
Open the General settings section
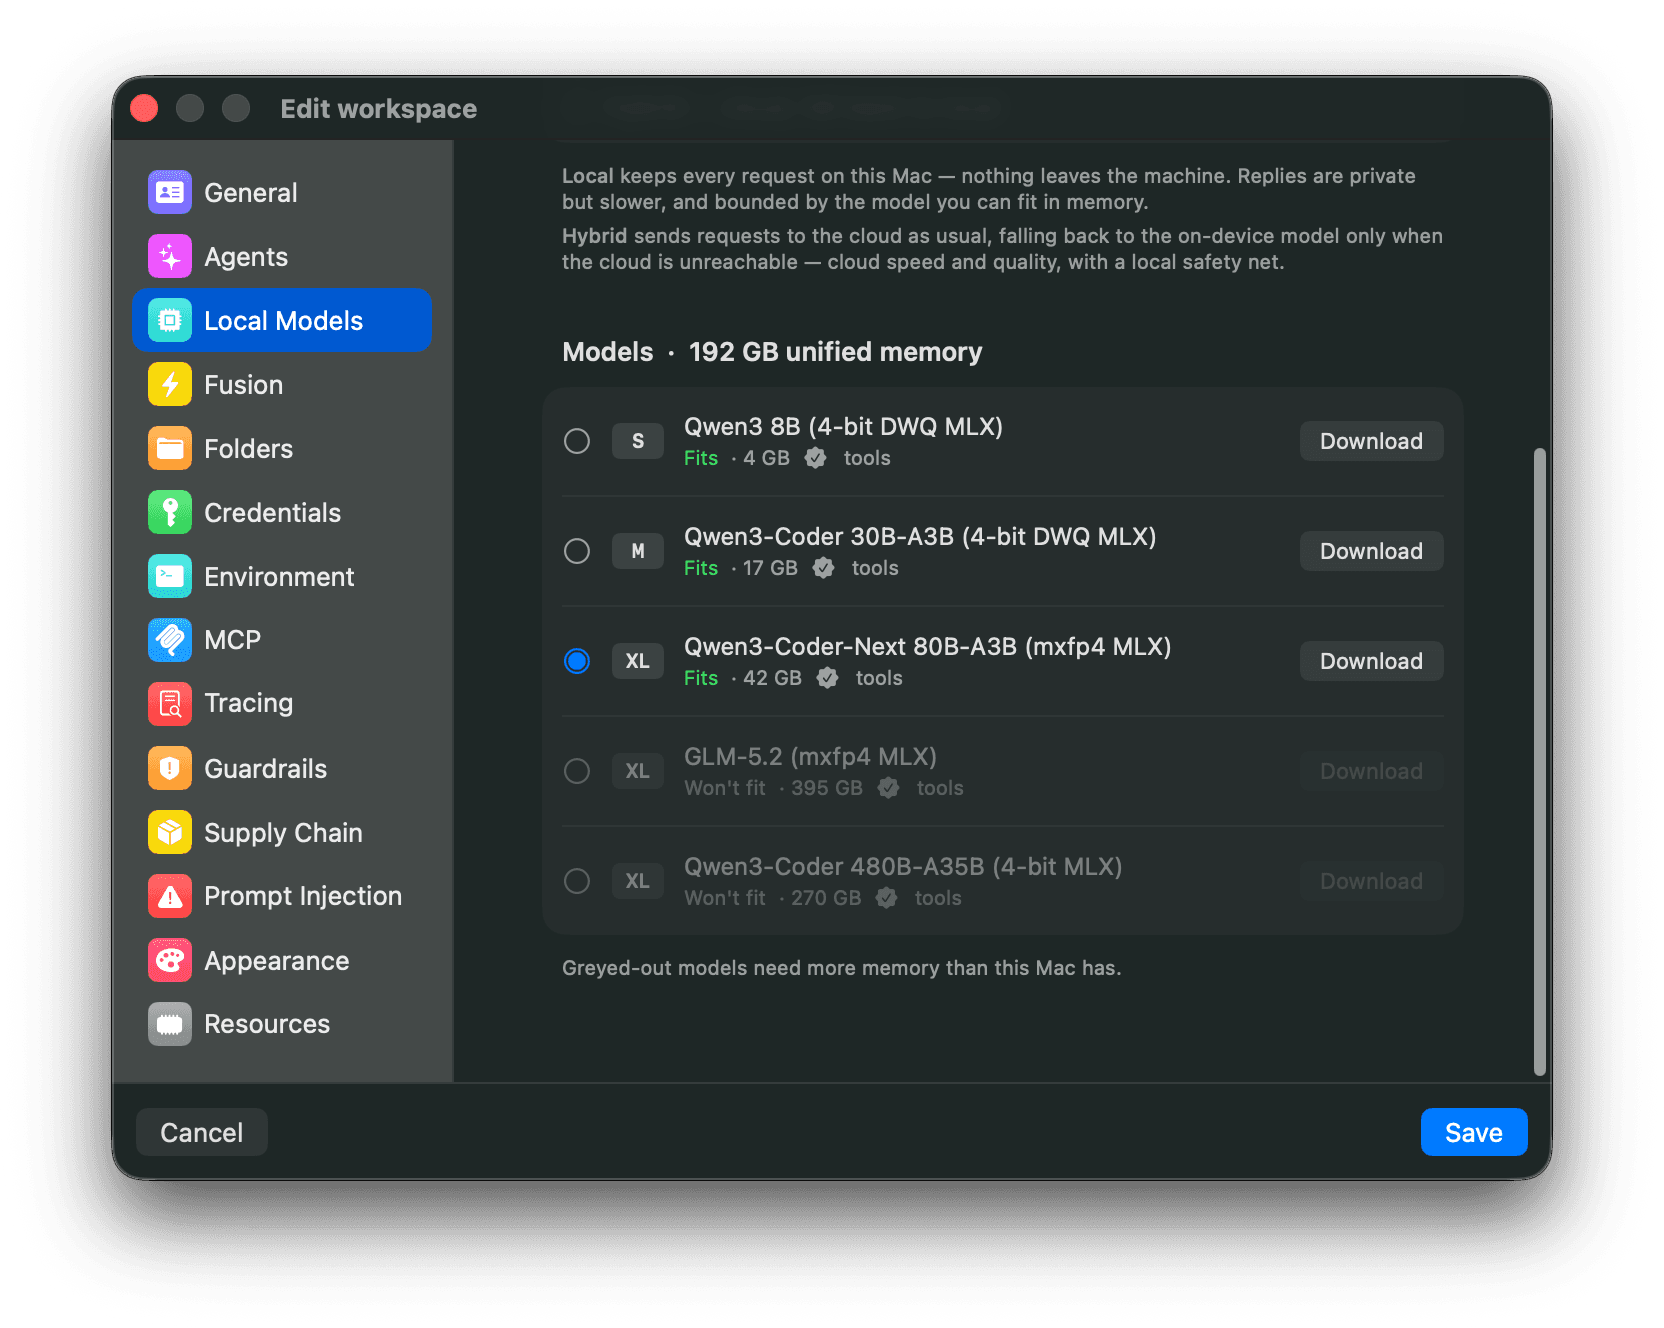[x=282, y=192]
